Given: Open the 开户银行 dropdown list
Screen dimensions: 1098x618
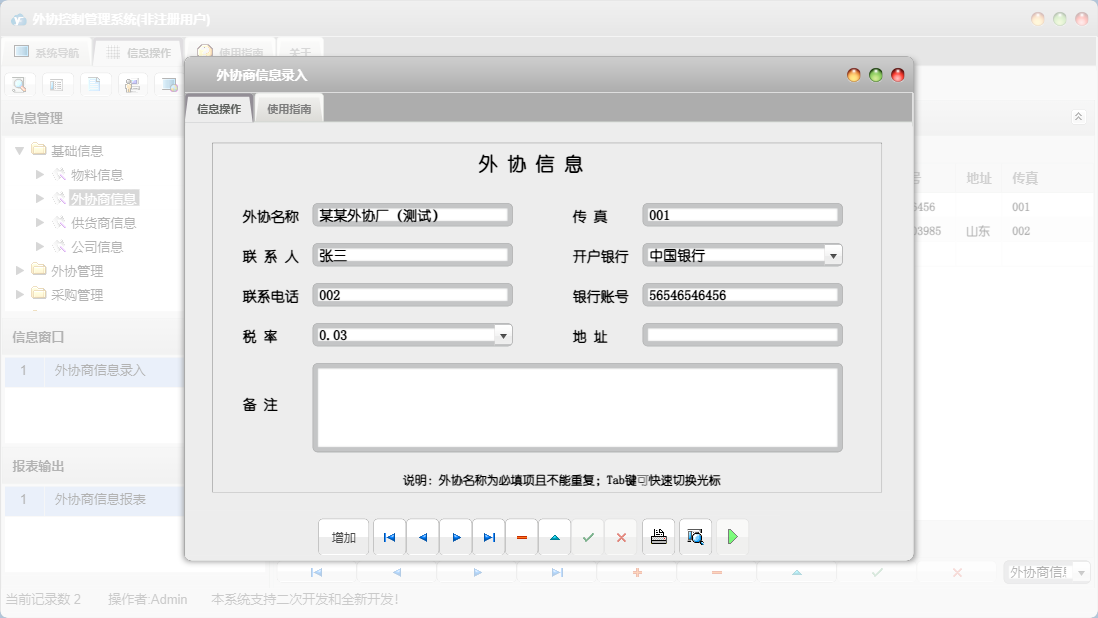Looking at the screenshot, I should (833, 255).
